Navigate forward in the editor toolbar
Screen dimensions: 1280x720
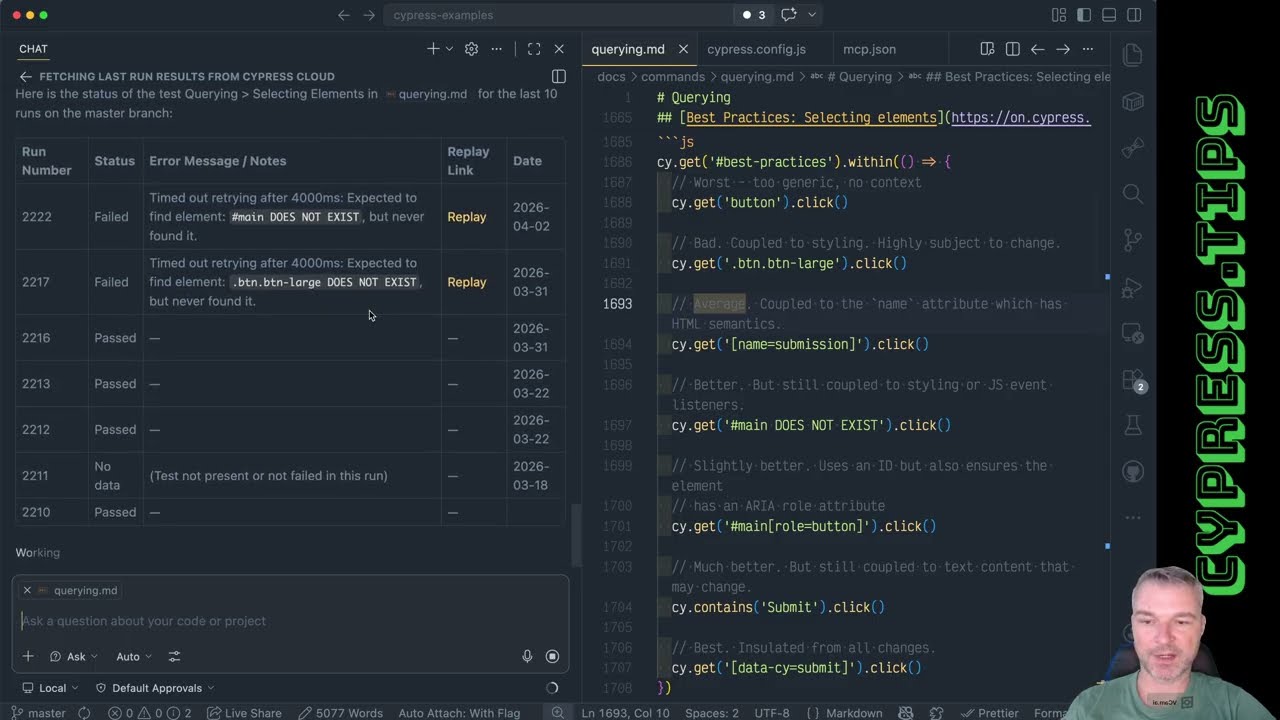(x=1062, y=49)
